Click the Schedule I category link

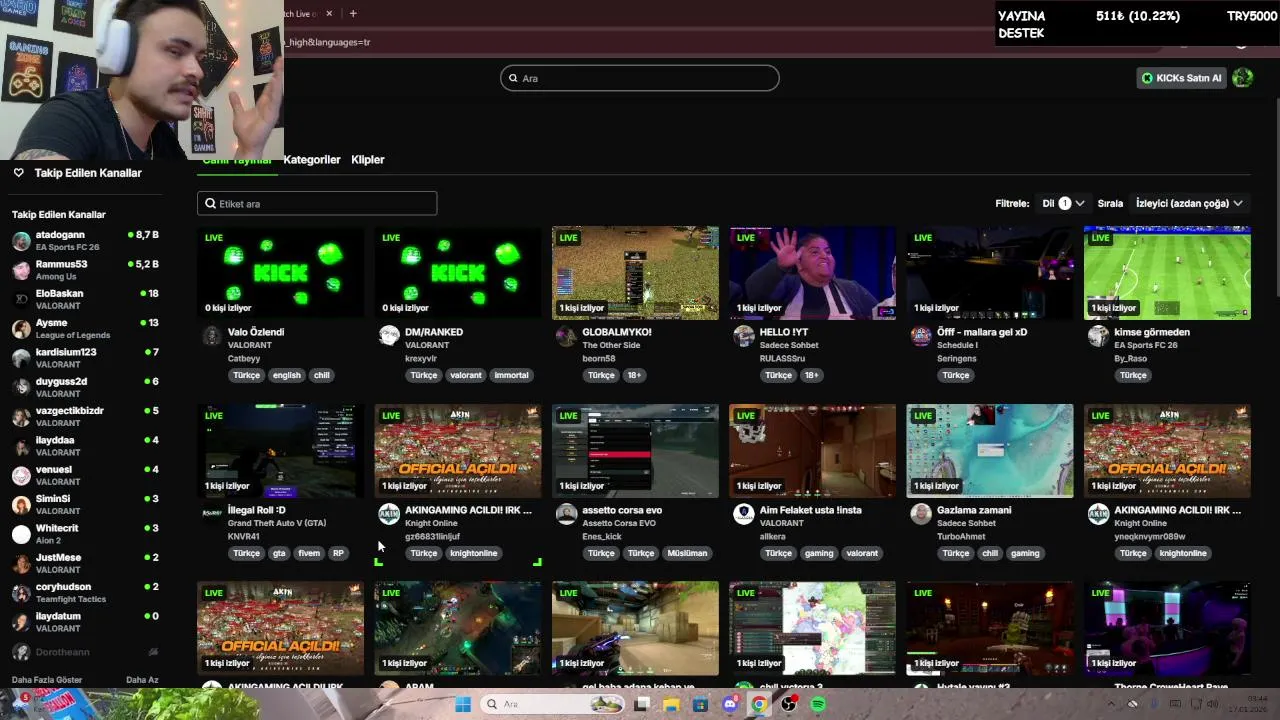(x=957, y=345)
